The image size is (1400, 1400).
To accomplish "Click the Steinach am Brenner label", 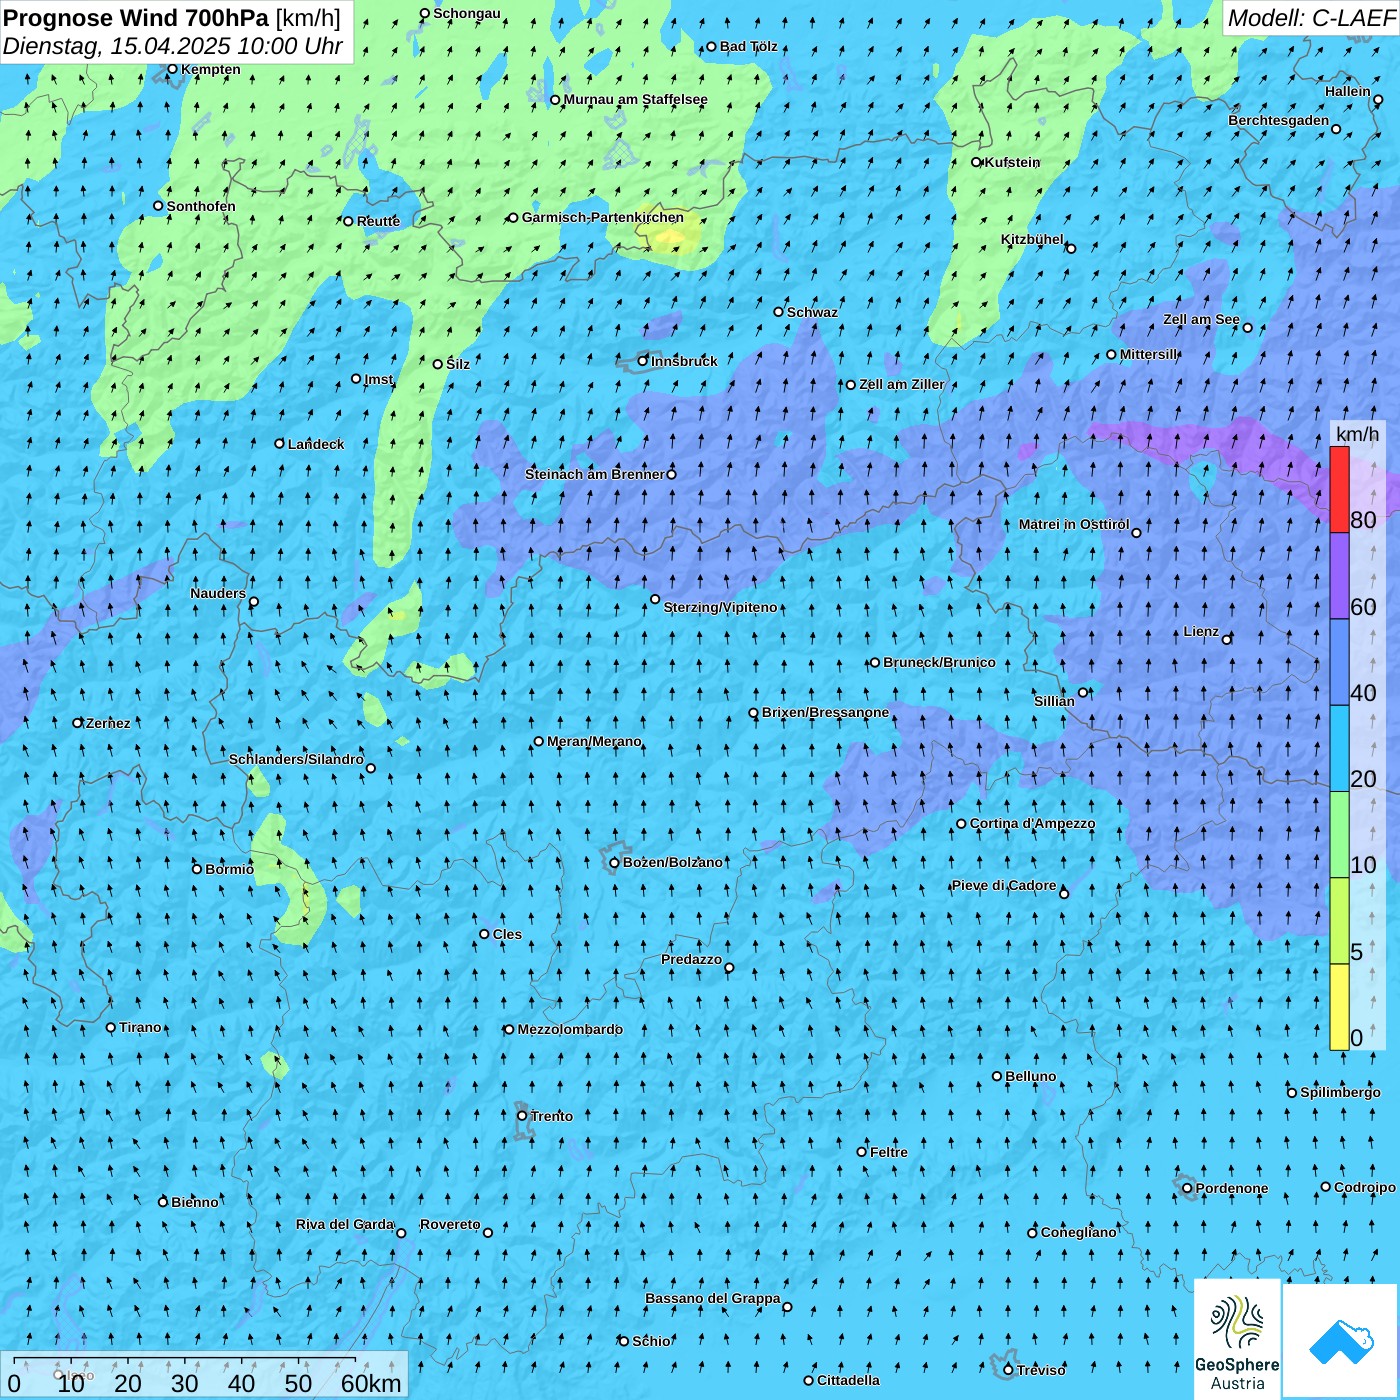I will (594, 474).
